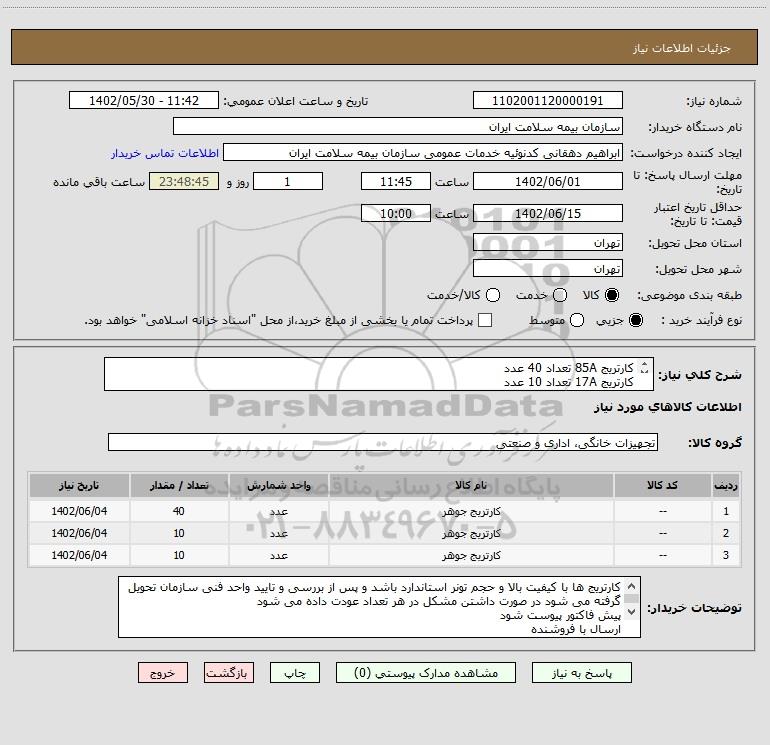This screenshot has height=745, width=770.
Task: Select the کالا/خدمت radio button
Action: point(493,295)
